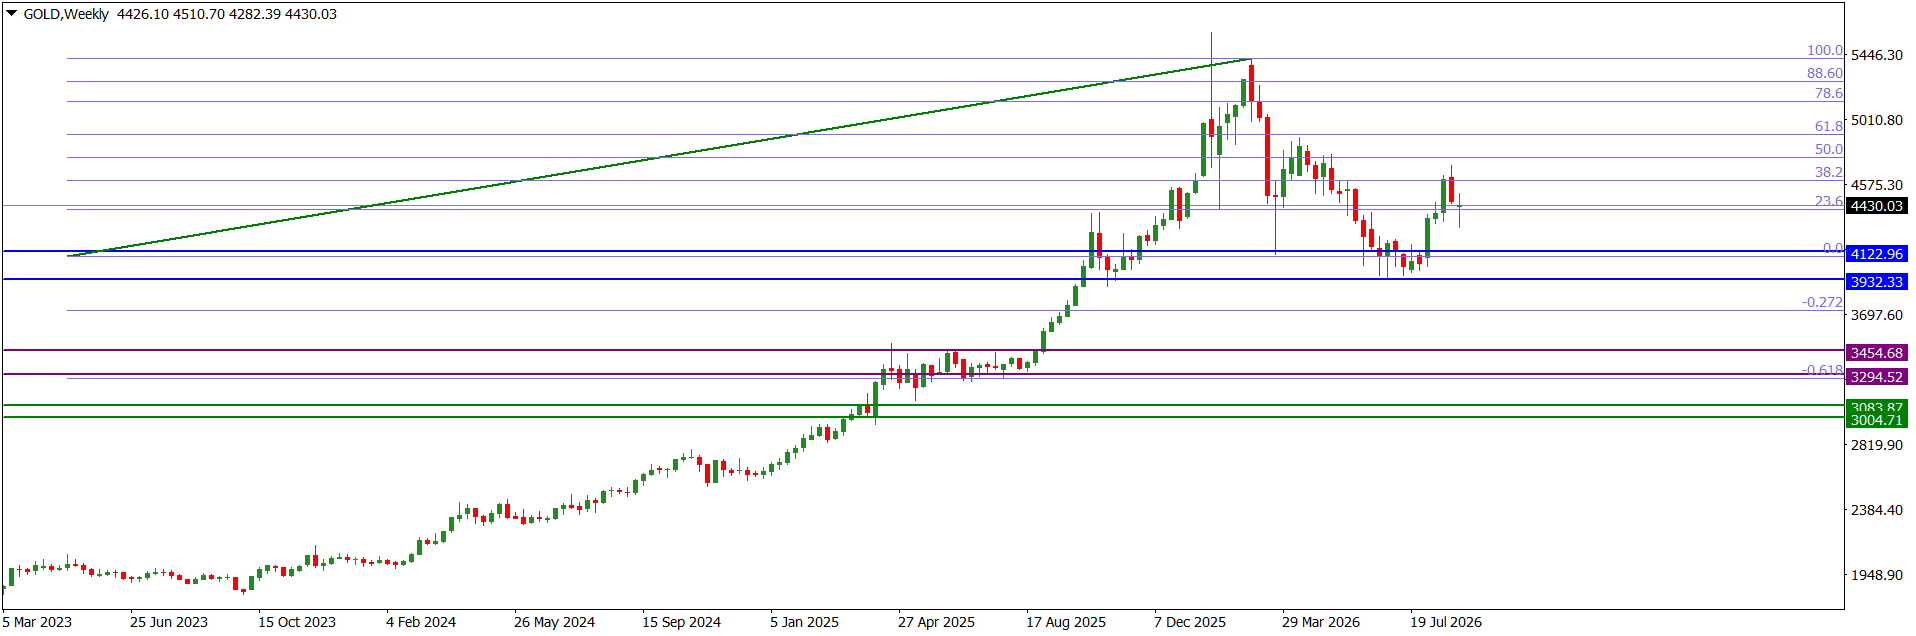This screenshot has width=1916, height=636.
Task: Select the green price tag 3004.71
Action: 1876,420
